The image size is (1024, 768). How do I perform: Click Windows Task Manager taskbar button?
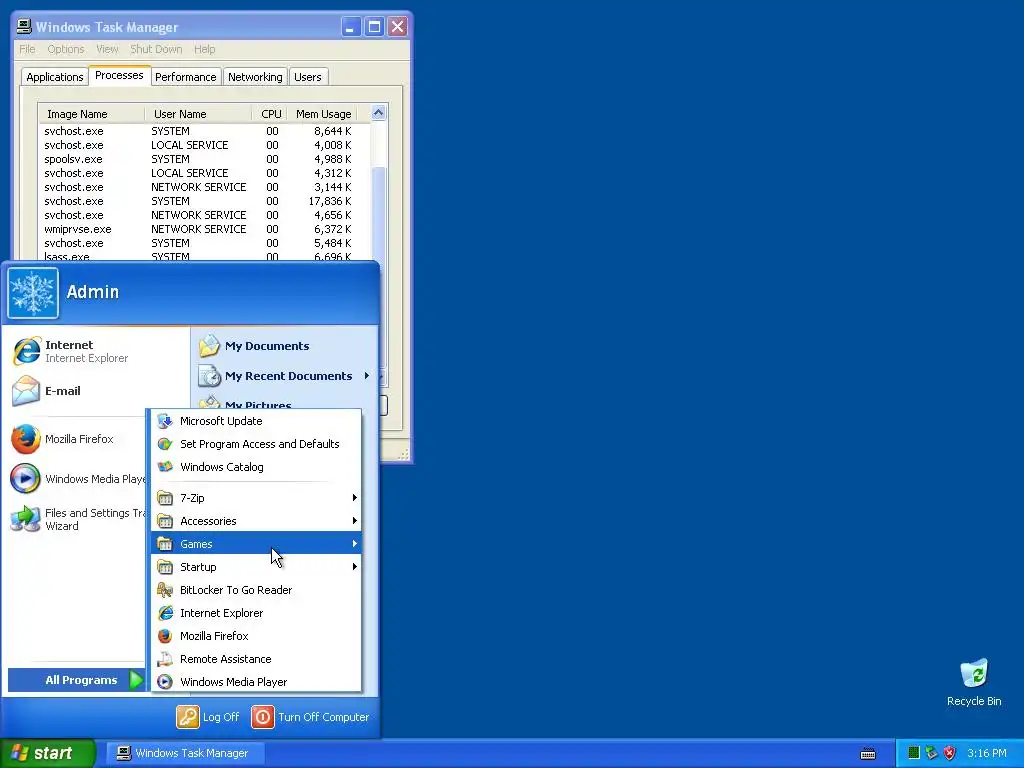pyautogui.click(x=186, y=754)
